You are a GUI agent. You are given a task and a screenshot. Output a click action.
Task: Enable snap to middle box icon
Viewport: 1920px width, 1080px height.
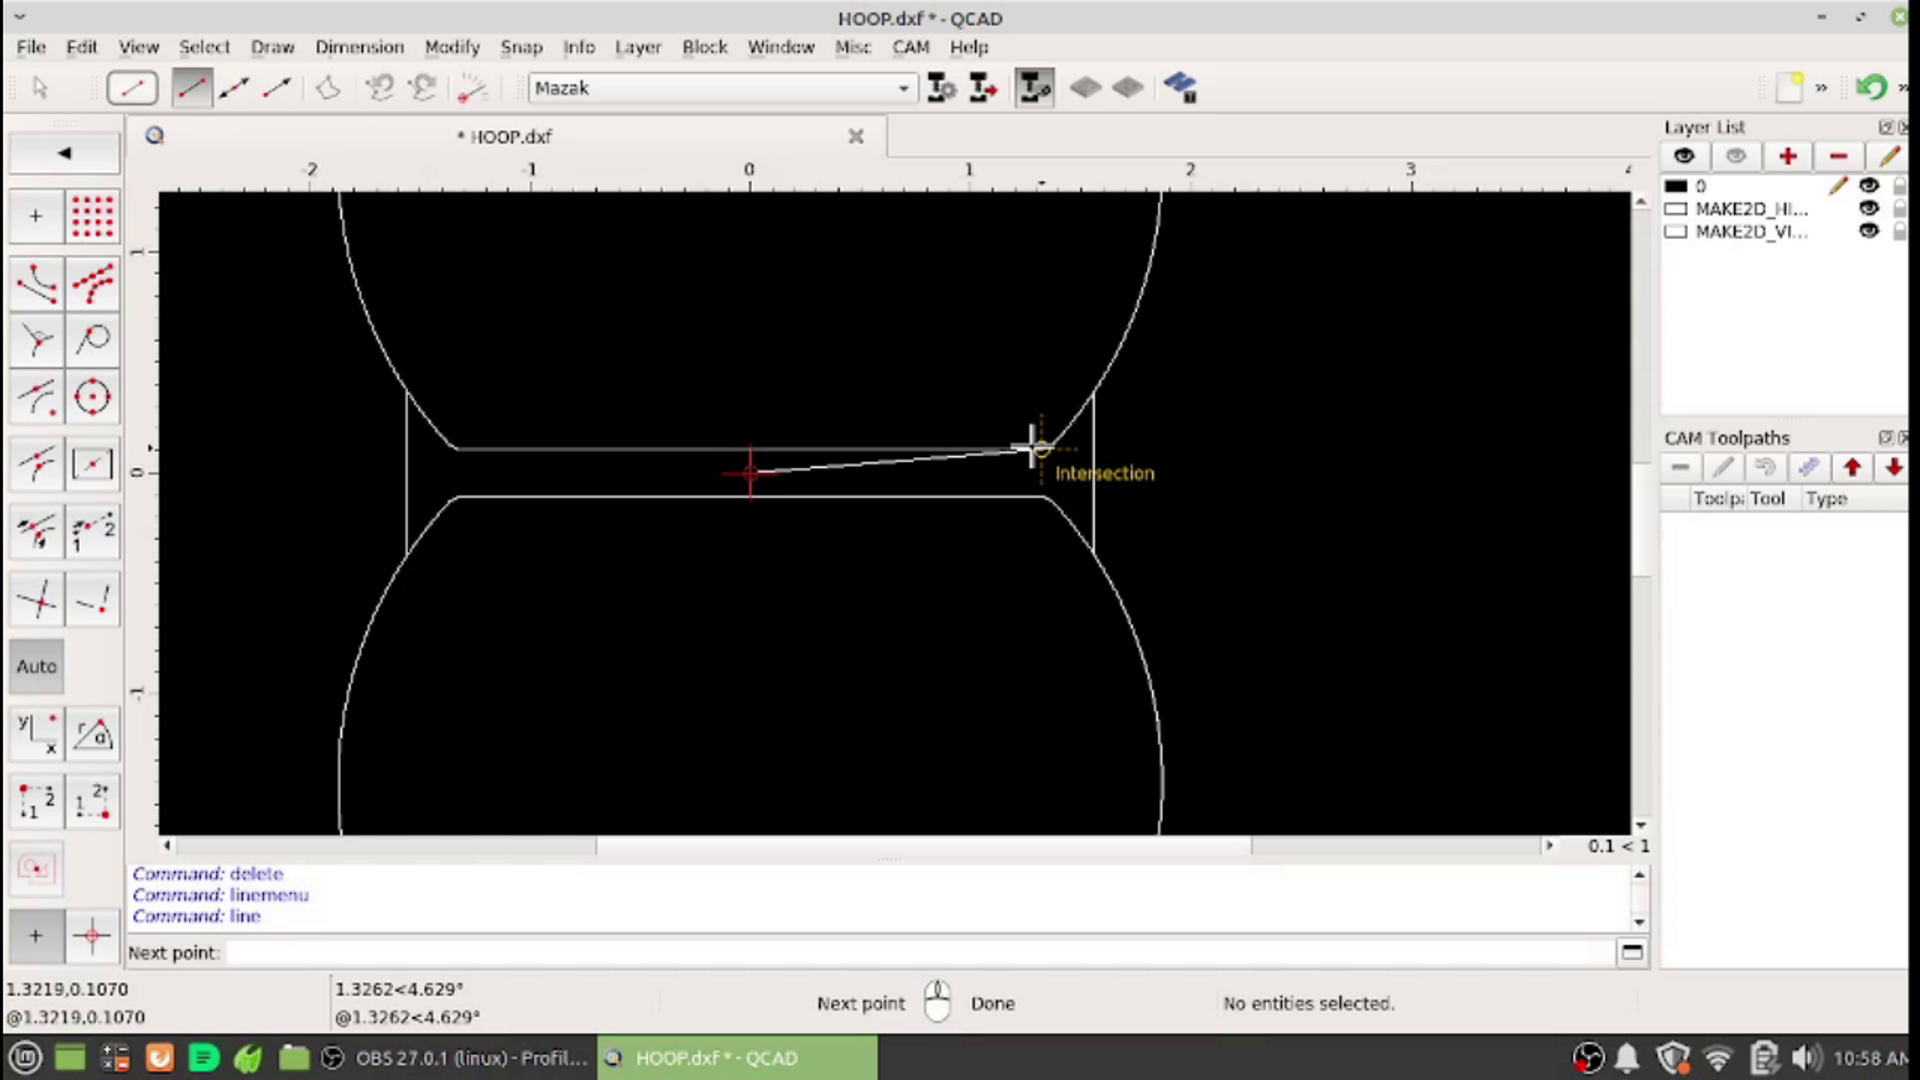coord(92,464)
